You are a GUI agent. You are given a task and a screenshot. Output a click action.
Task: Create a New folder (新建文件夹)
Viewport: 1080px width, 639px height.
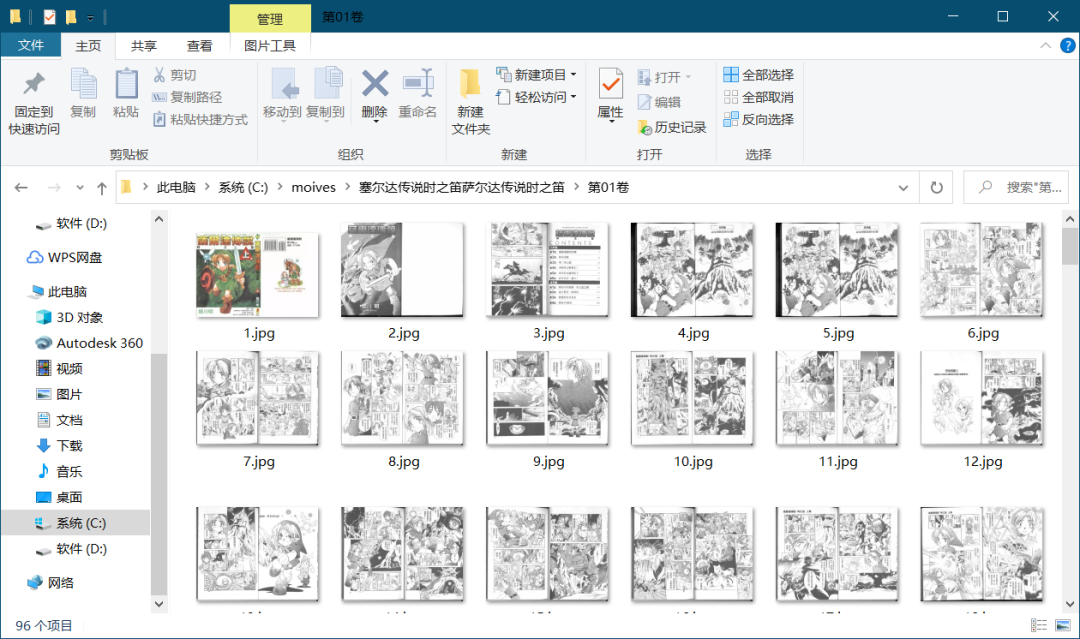471,102
